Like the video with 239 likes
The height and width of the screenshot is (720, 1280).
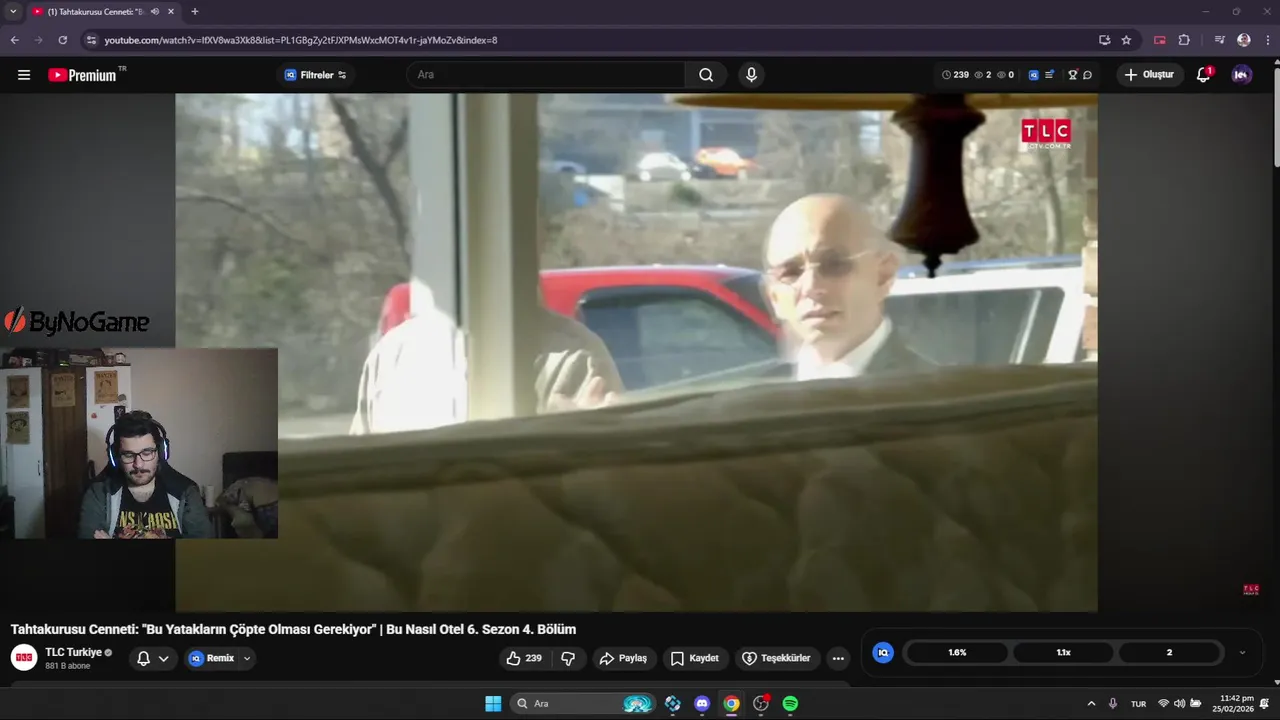point(524,658)
